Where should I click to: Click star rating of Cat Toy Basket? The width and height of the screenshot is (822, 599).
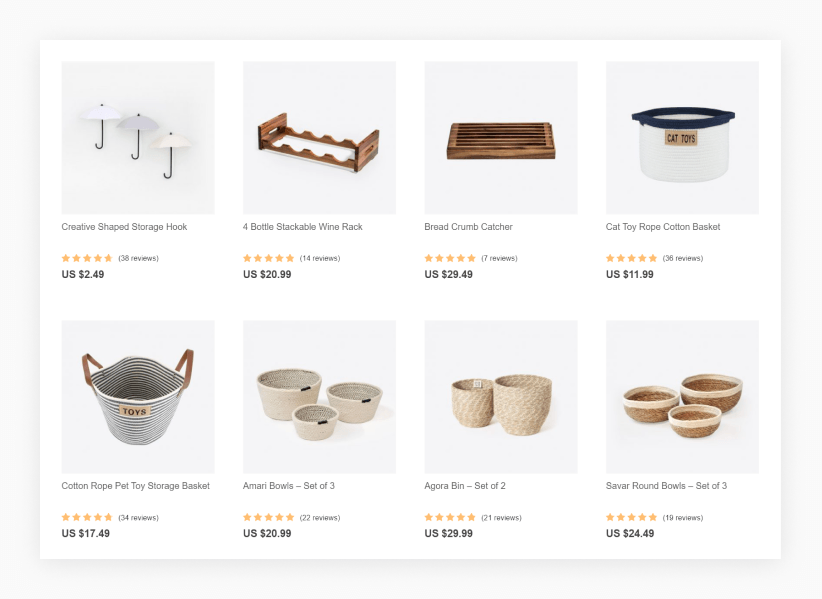coord(631,258)
